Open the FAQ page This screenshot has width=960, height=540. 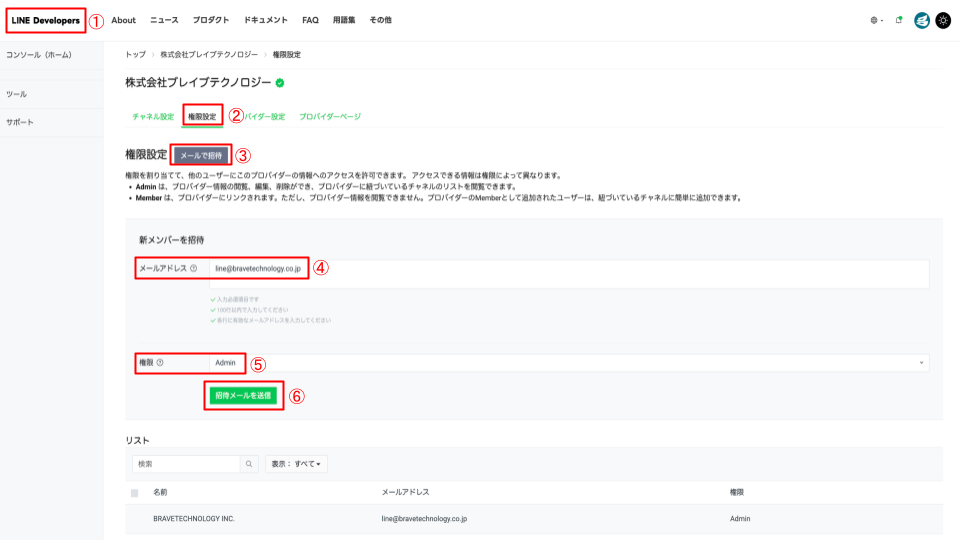point(310,20)
